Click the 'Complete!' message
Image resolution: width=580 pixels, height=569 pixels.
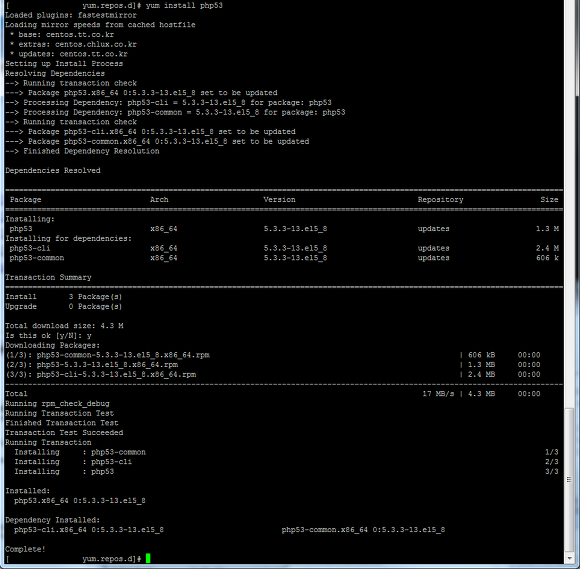tap(26, 549)
